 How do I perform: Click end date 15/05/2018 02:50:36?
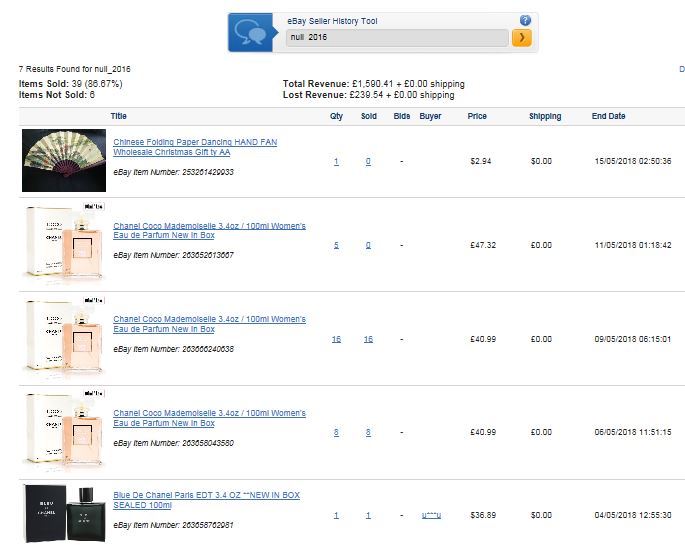pos(633,161)
